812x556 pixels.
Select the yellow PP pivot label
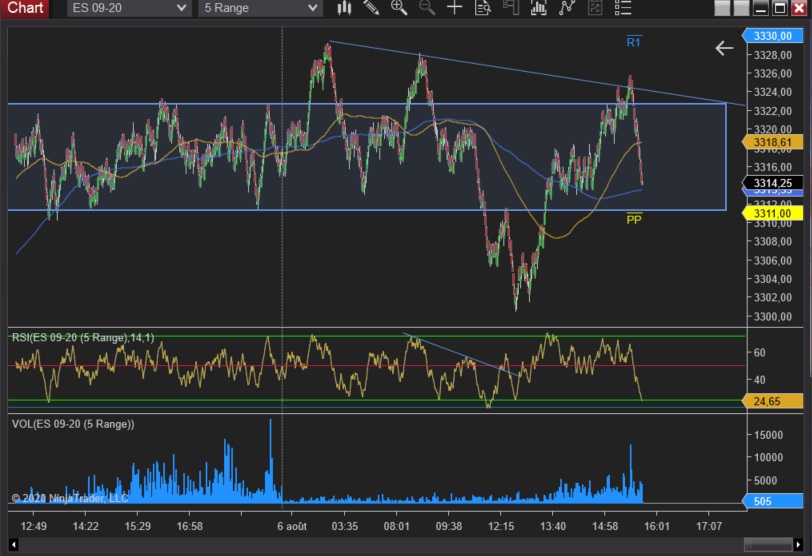633,219
